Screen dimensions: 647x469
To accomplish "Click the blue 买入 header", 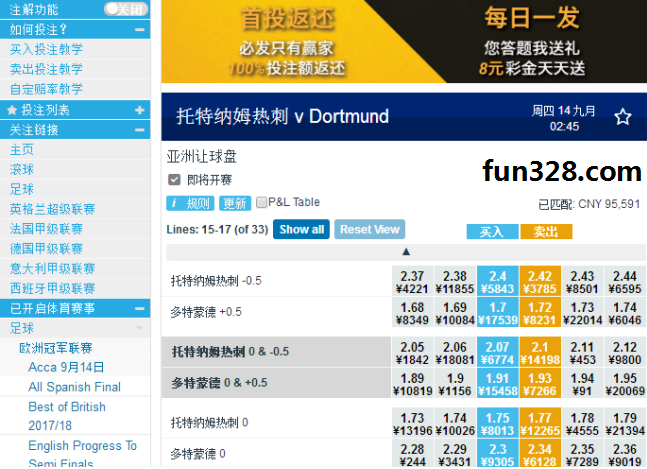I will [x=492, y=232].
